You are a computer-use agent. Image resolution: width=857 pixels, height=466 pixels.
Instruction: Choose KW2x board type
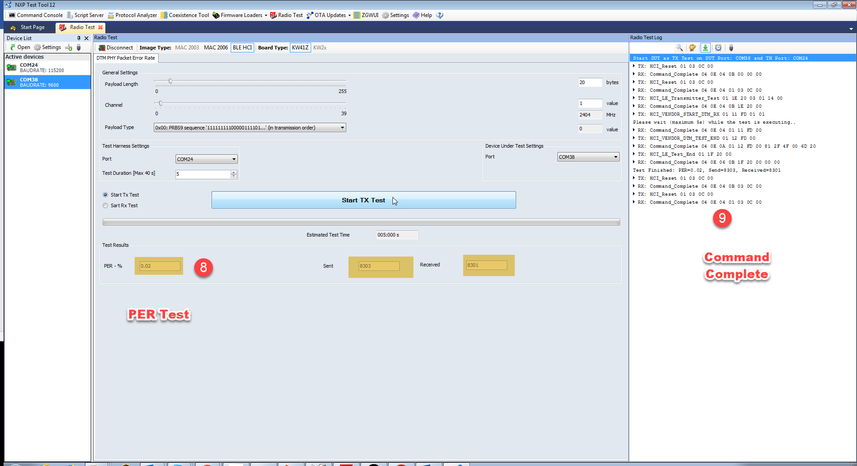[x=320, y=48]
